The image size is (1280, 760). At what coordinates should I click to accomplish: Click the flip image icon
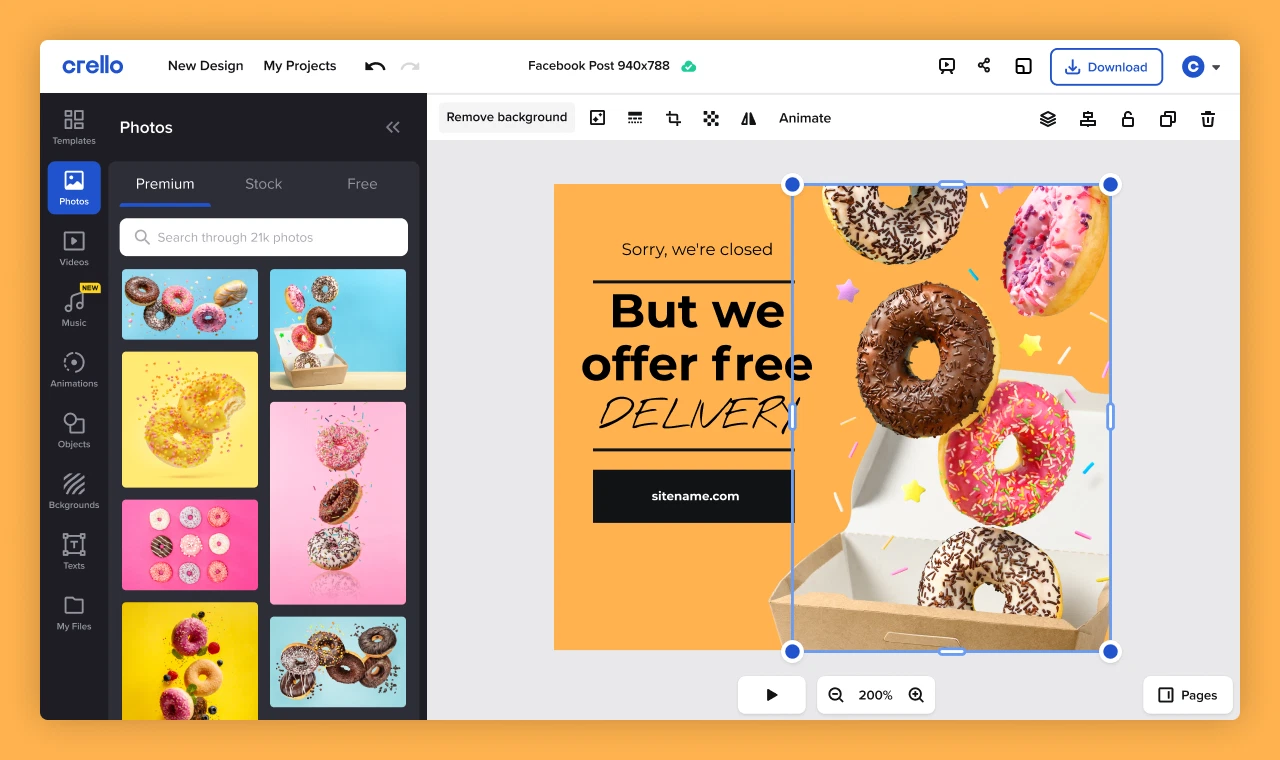[x=748, y=118]
